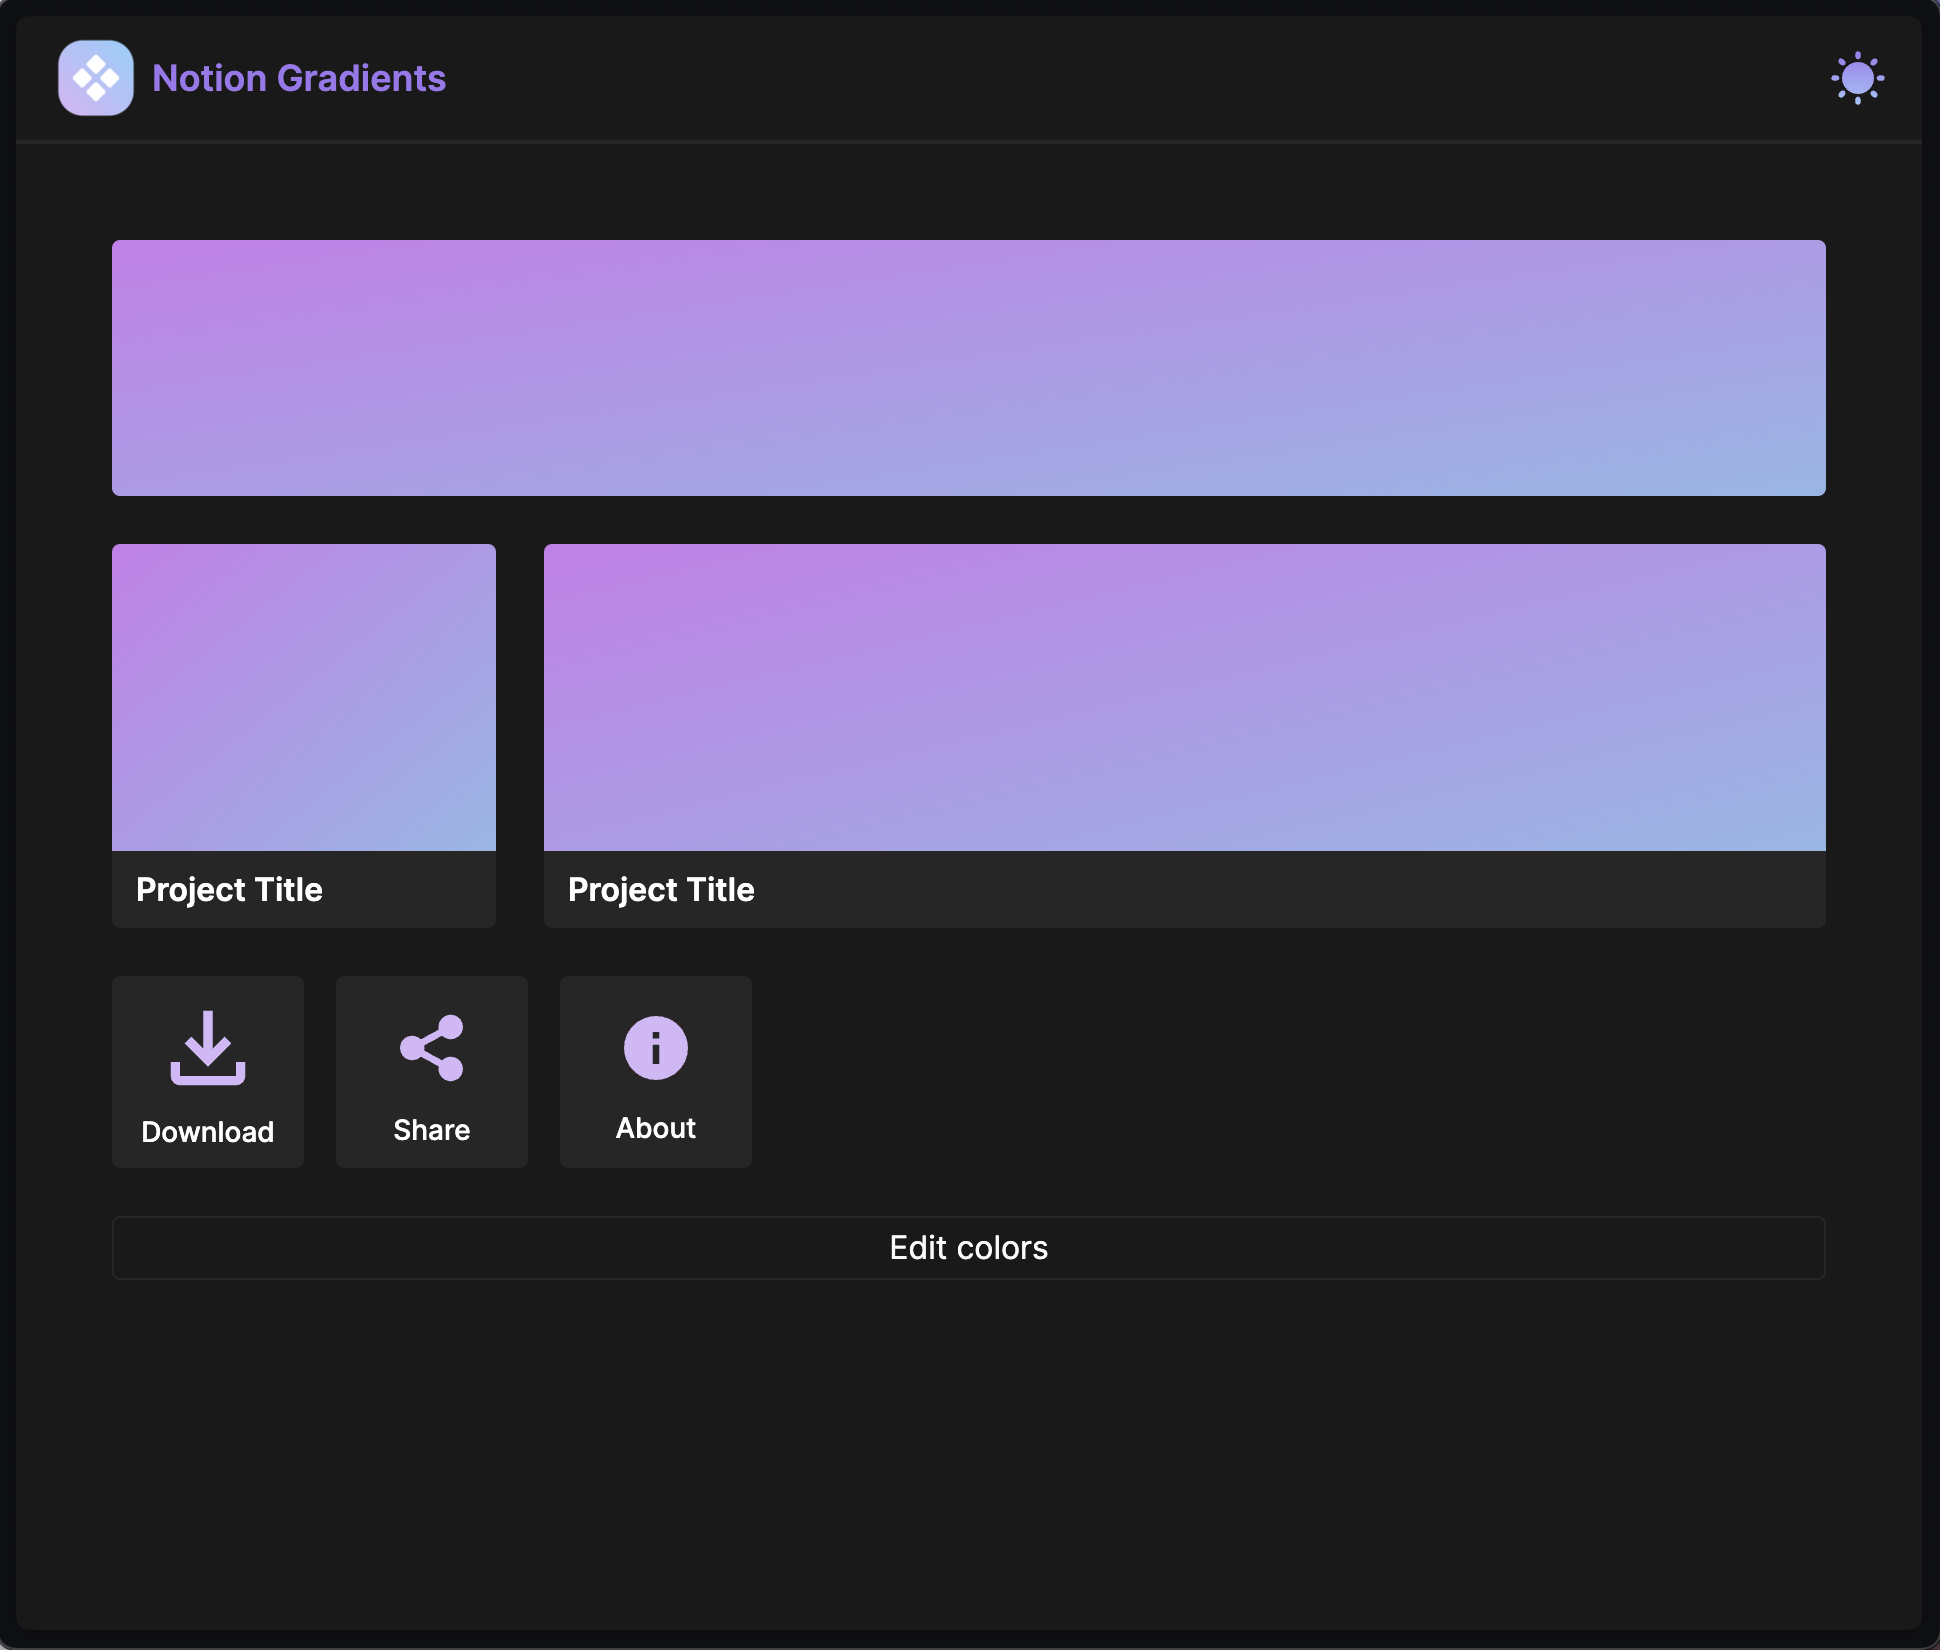The width and height of the screenshot is (1940, 1650).
Task: Select the wide cover gradient banner
Action: (x=969, y=368)
